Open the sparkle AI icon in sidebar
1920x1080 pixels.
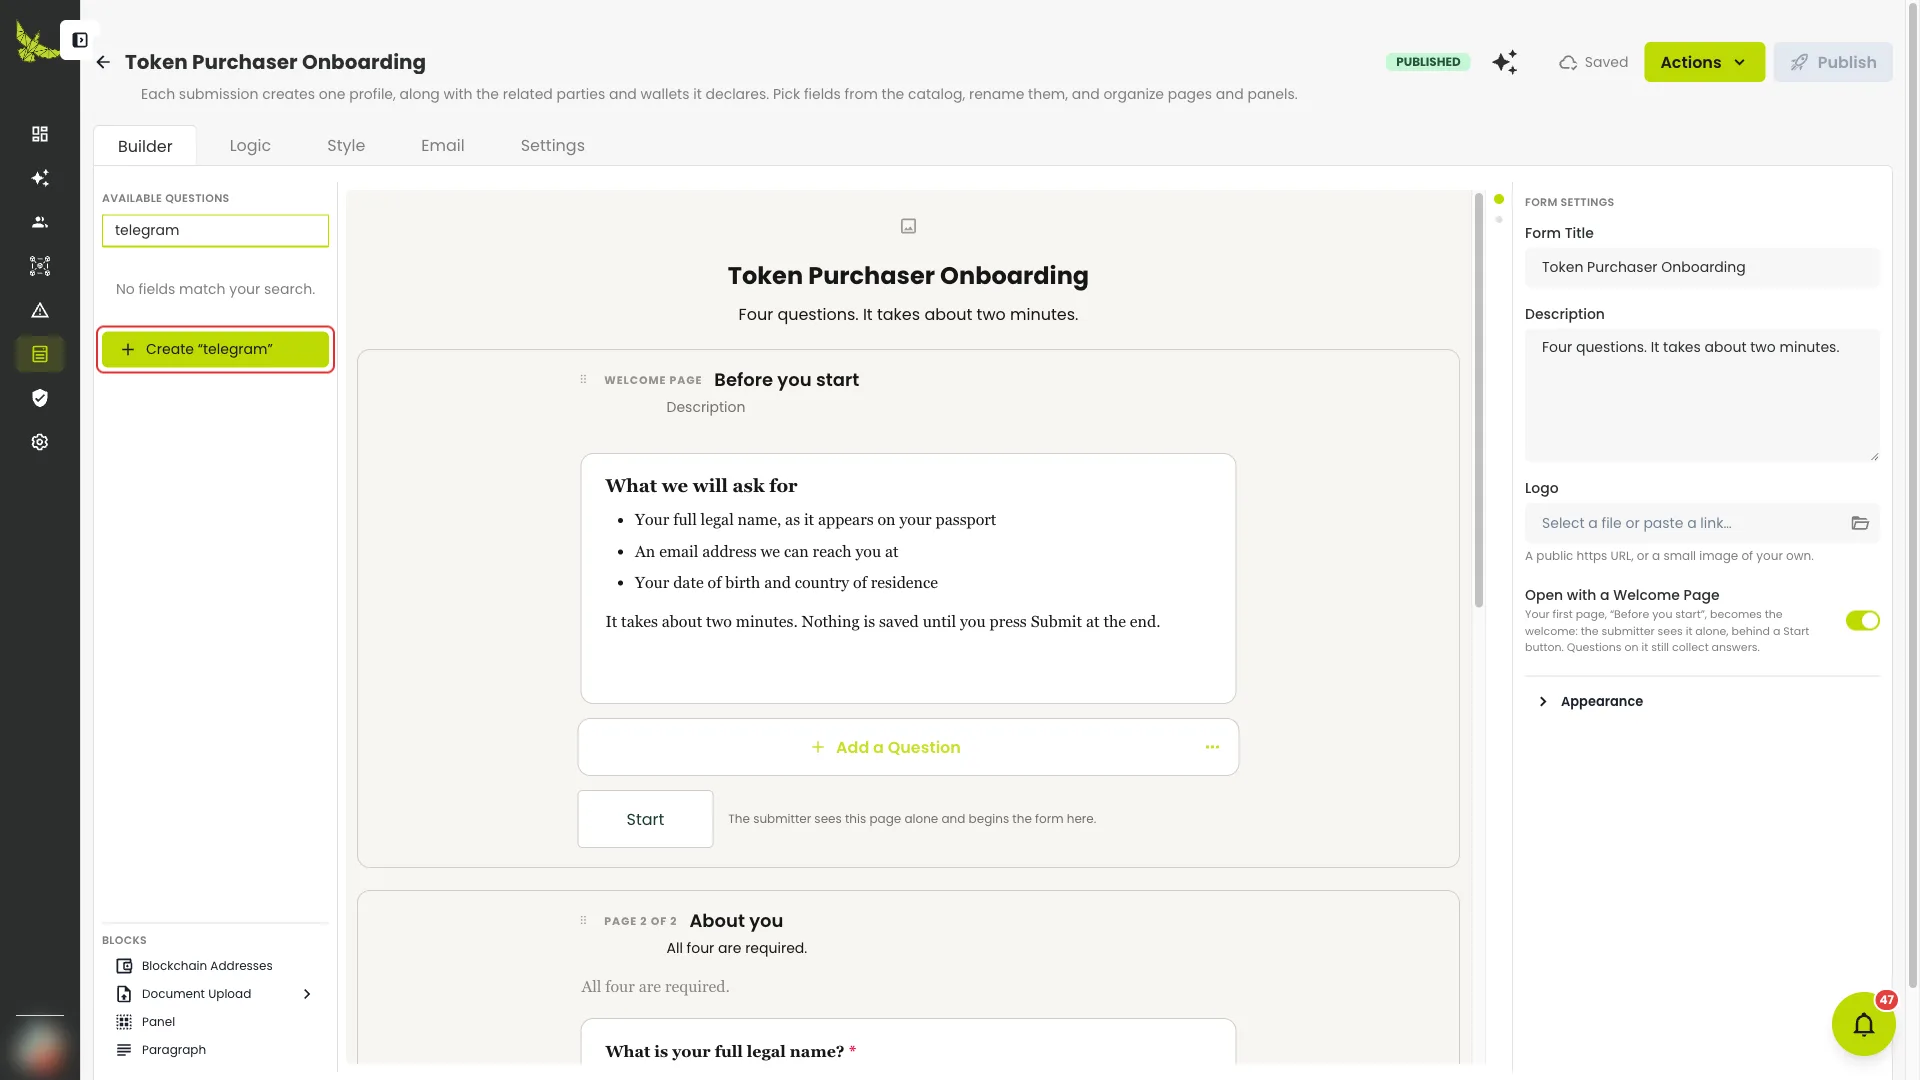coord(40,178)
